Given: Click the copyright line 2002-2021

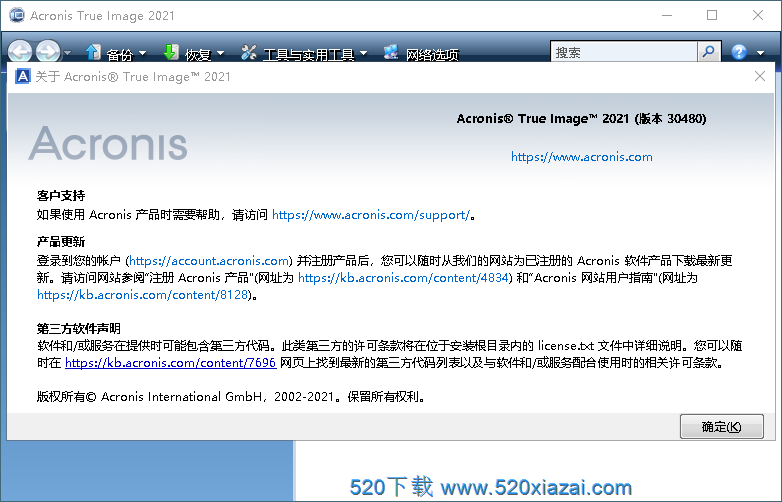Looking at the screenshot, I should point(230,397).
